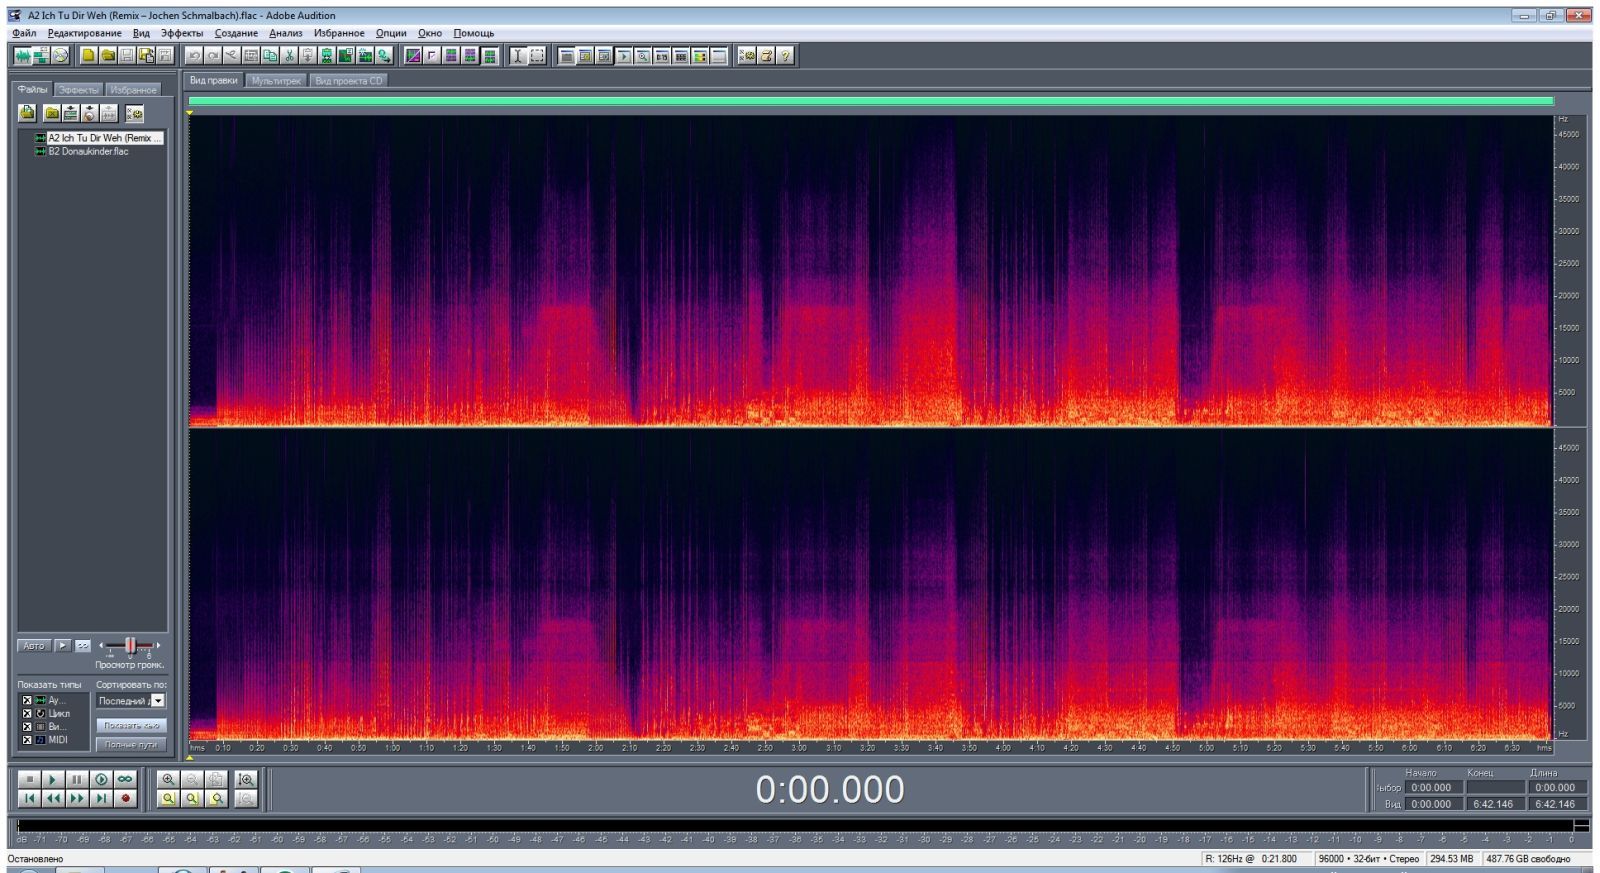Switch to Мультитрек tab

point(276,81)
